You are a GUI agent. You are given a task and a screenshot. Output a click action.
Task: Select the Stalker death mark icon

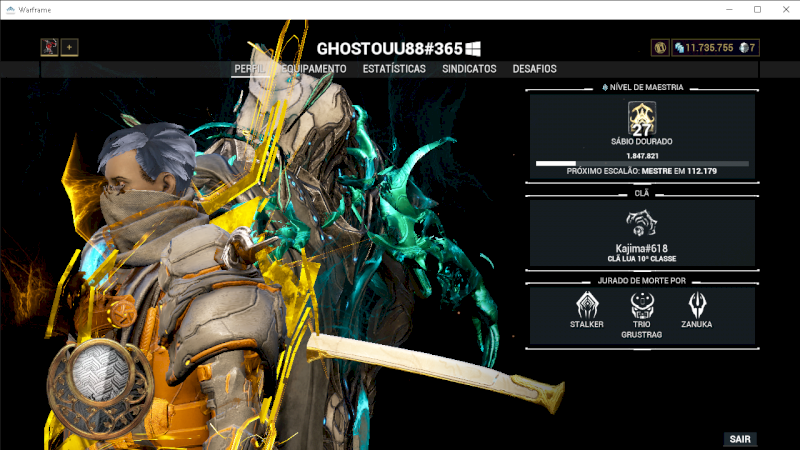tap(587, 305)
